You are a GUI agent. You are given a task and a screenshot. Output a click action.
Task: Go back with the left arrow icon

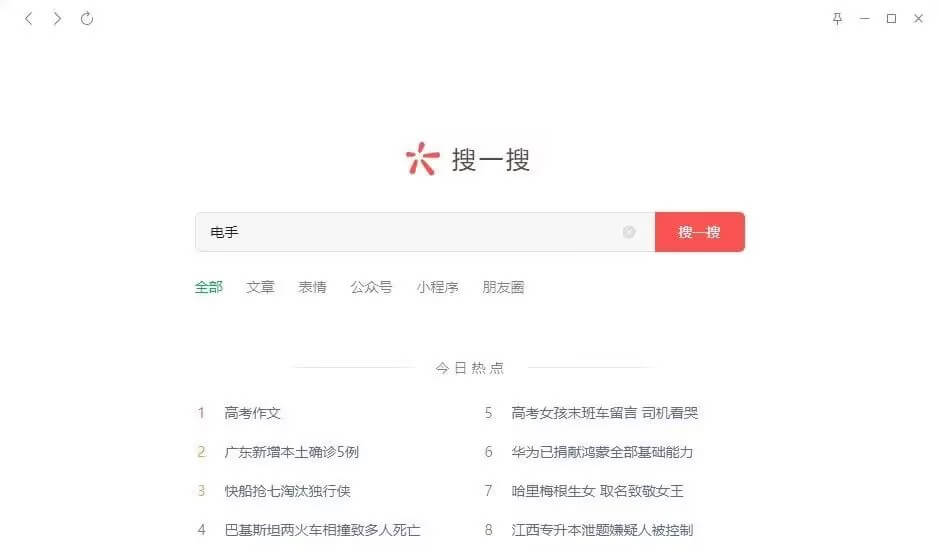28,19
